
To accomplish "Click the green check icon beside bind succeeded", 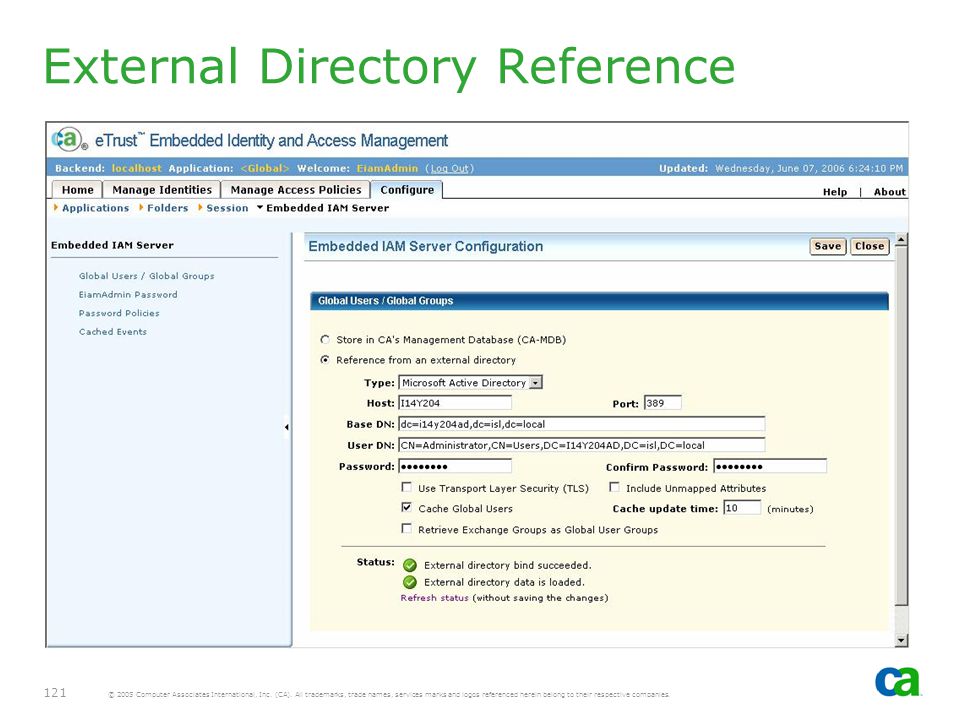I will tap(410, 565).
